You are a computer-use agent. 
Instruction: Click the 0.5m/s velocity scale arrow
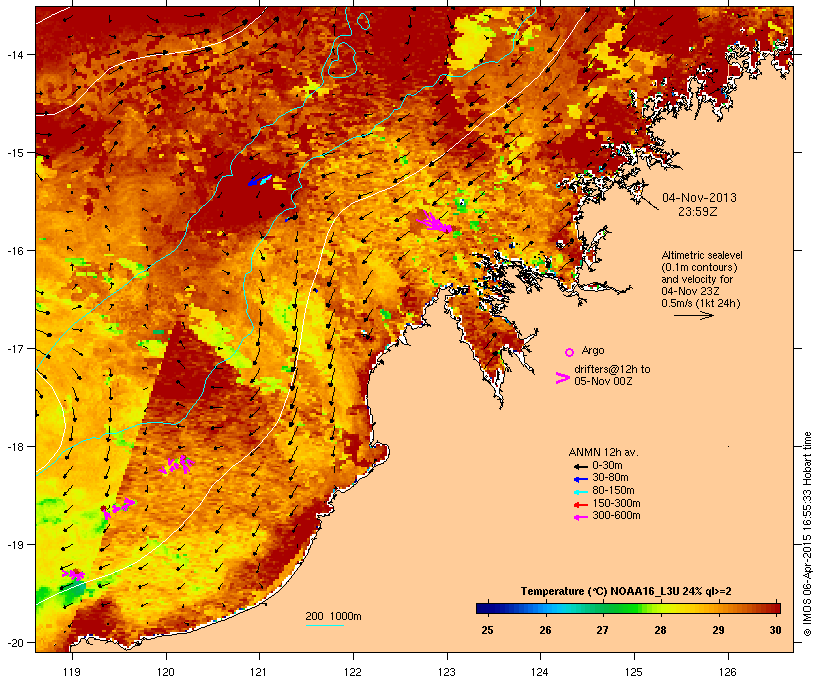point(693,315)
